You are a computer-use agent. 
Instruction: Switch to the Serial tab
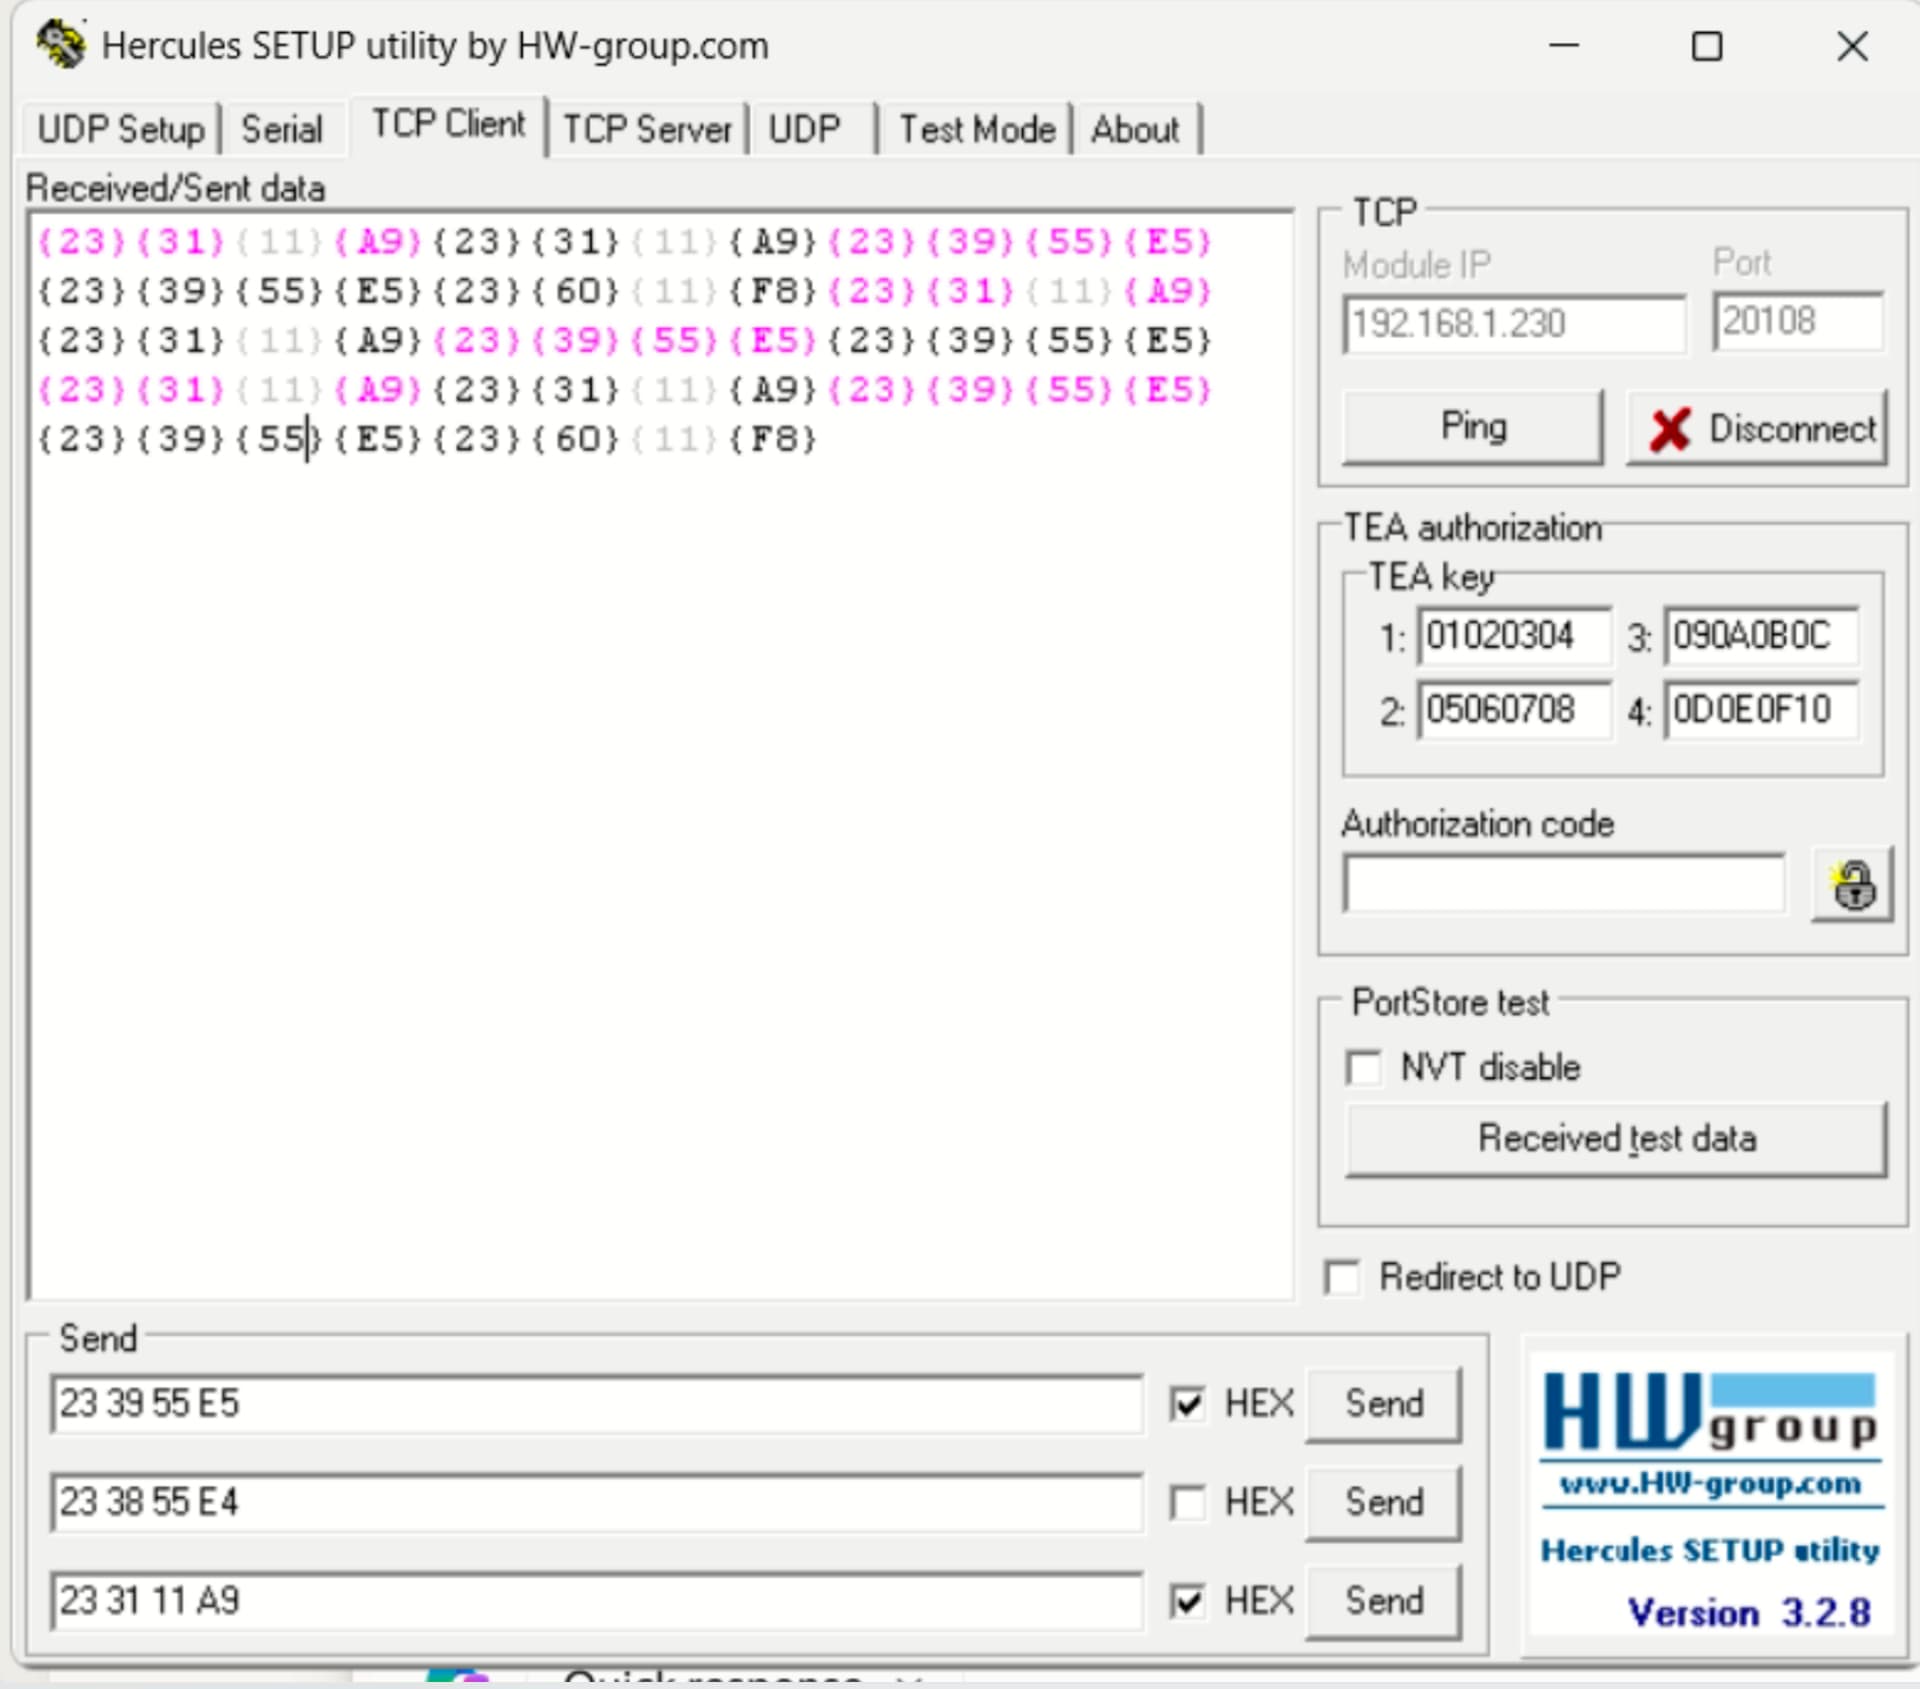coord(282,130)
